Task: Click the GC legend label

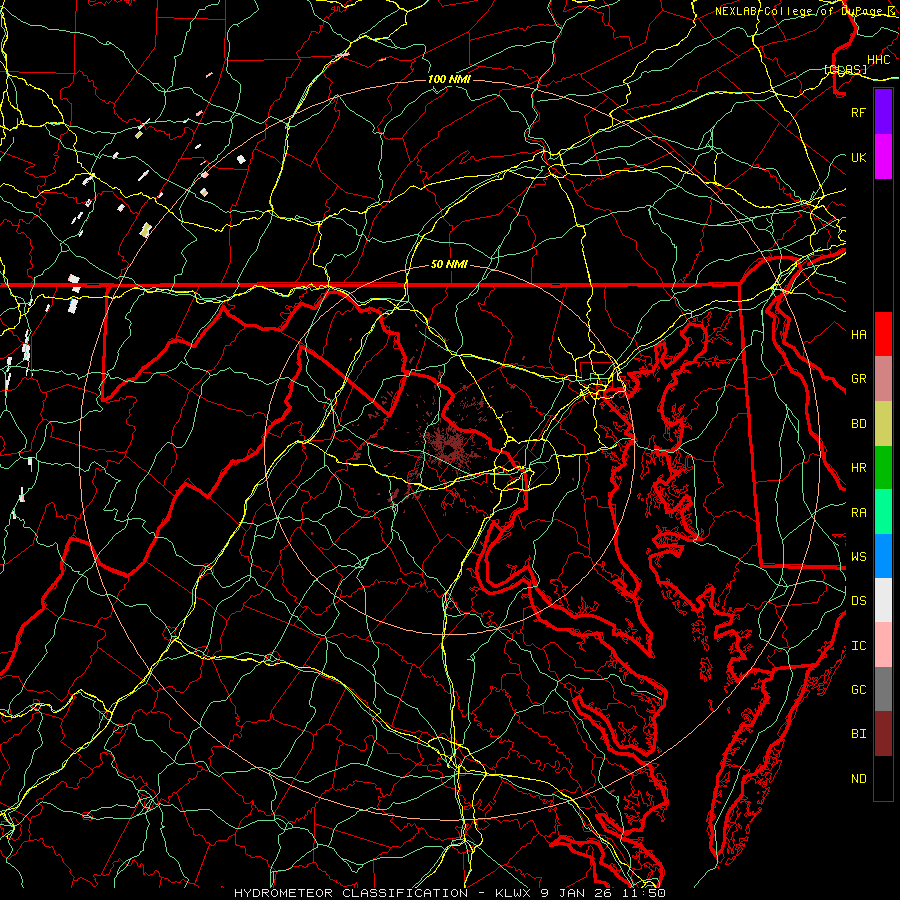Action: click(858, 690)
